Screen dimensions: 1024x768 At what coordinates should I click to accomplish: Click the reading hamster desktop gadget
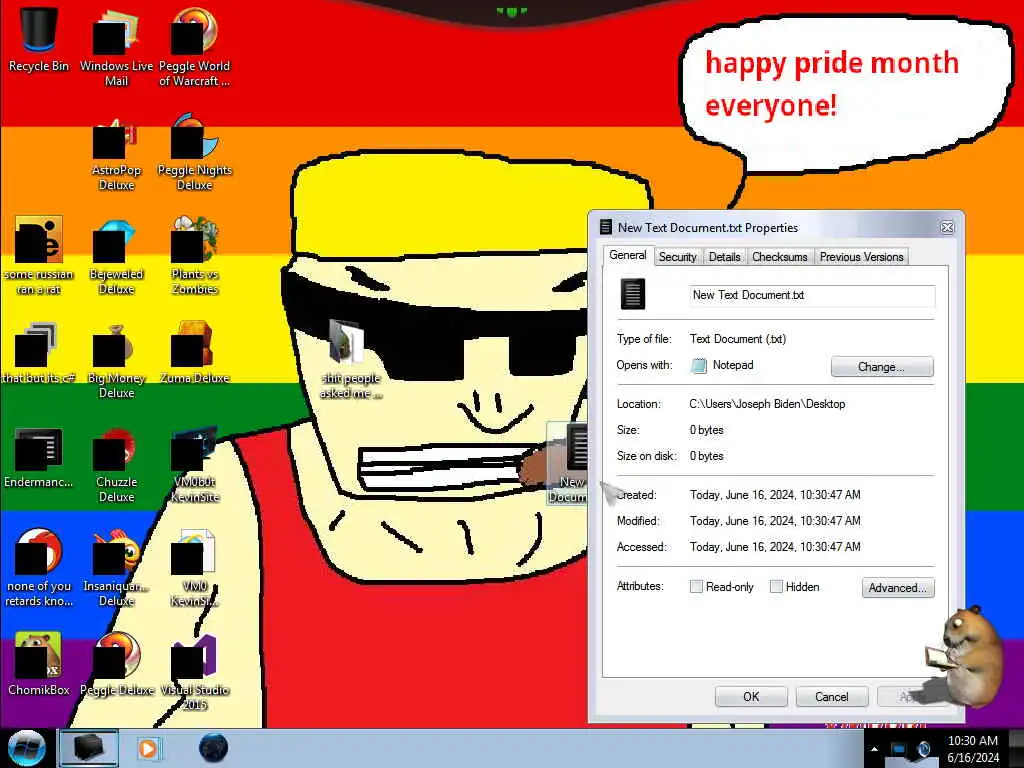(965, 656)
